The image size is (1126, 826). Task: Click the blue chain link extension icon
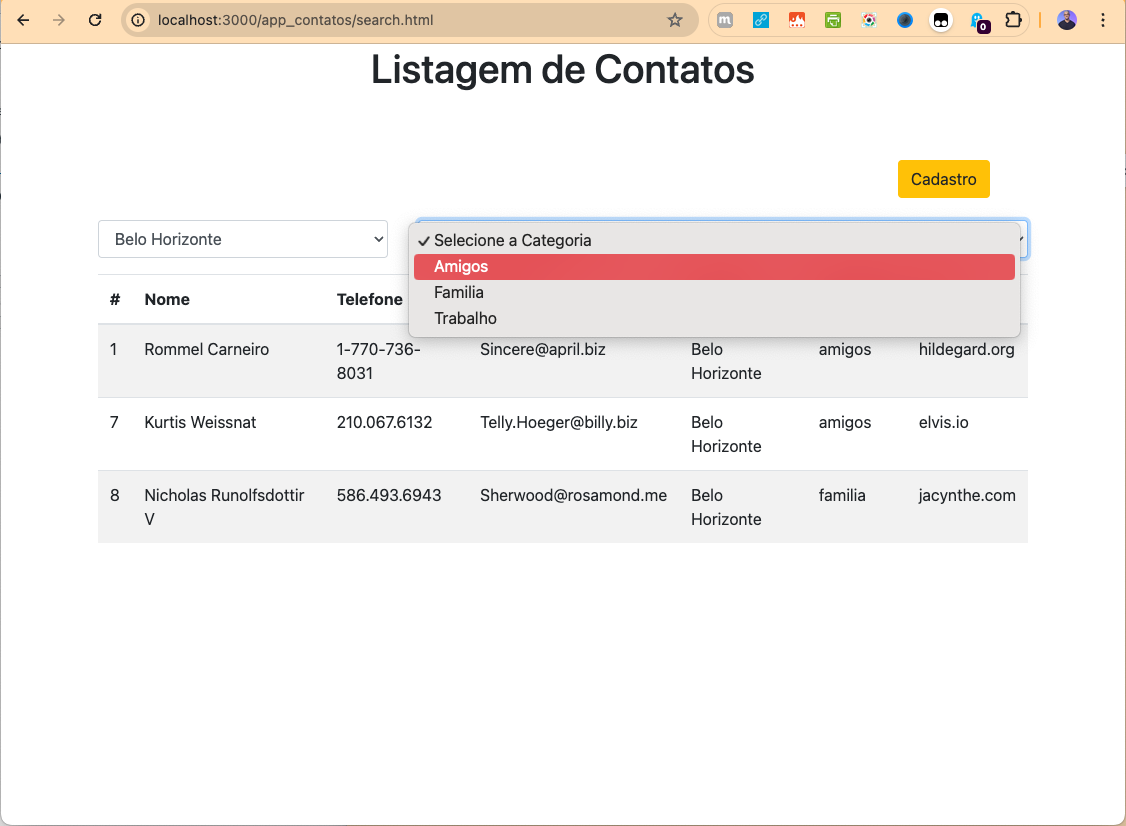click(x=761, y=20)
